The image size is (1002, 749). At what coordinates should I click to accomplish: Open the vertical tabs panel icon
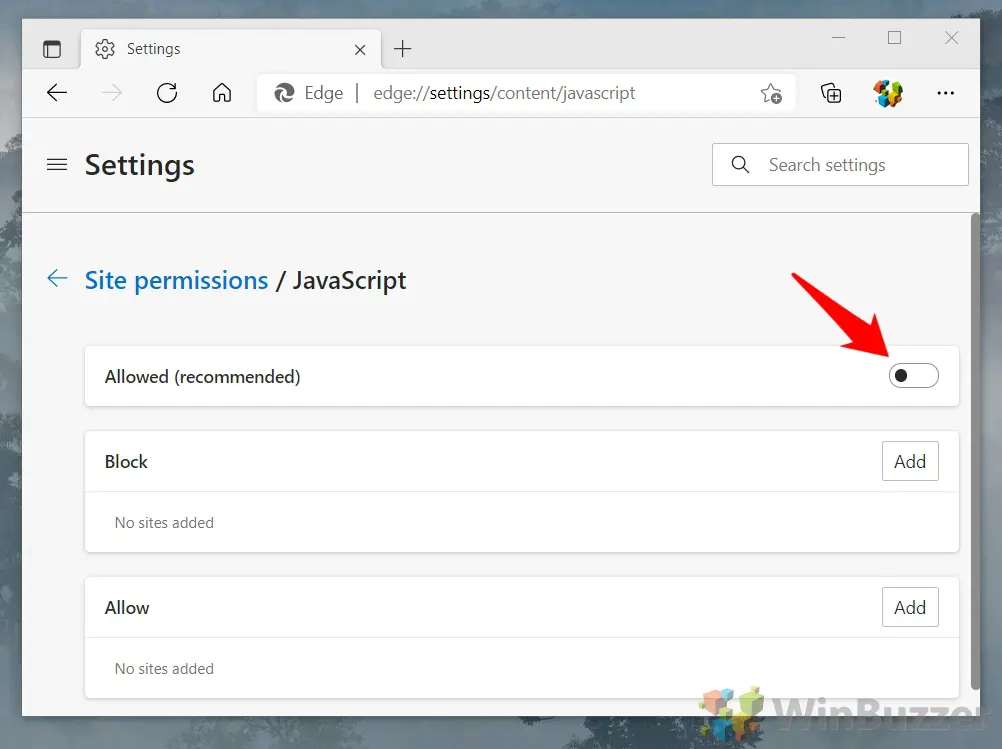click(52, 49)
